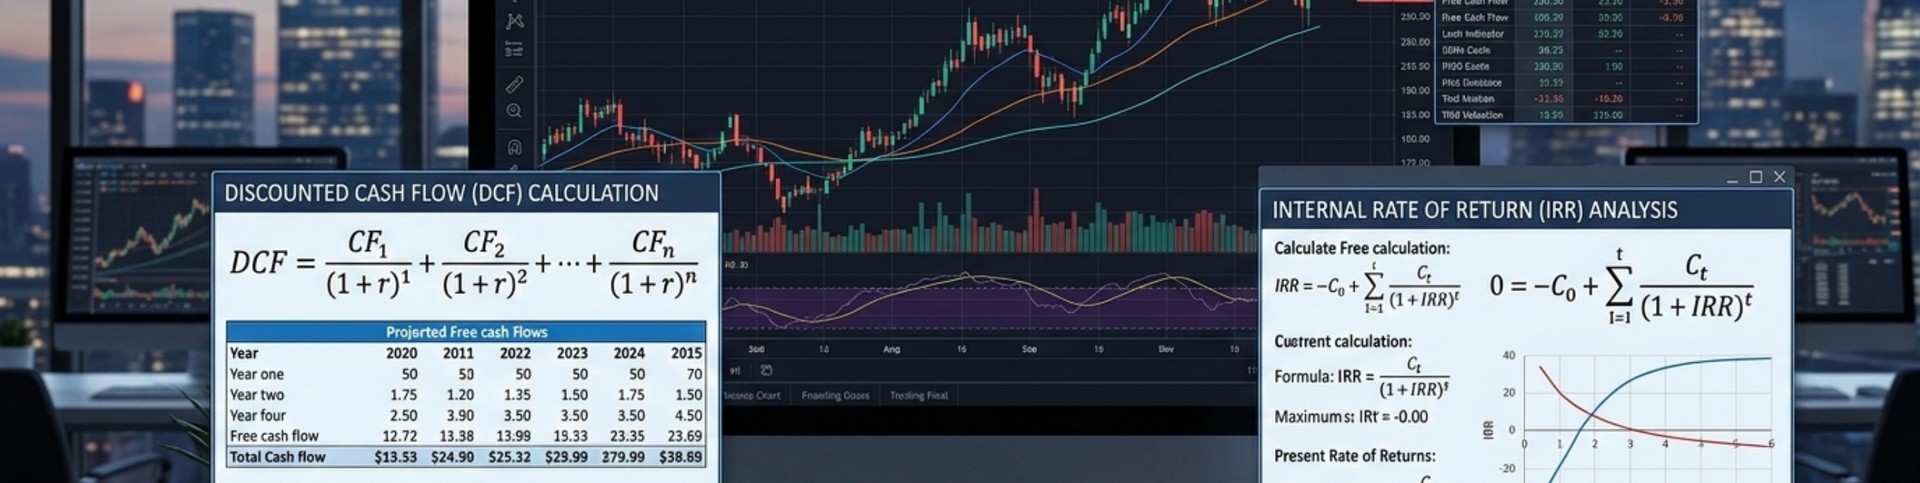Click the 2020 column header in DCF table
Screen dimensions: 1920x483
point(401,353)
